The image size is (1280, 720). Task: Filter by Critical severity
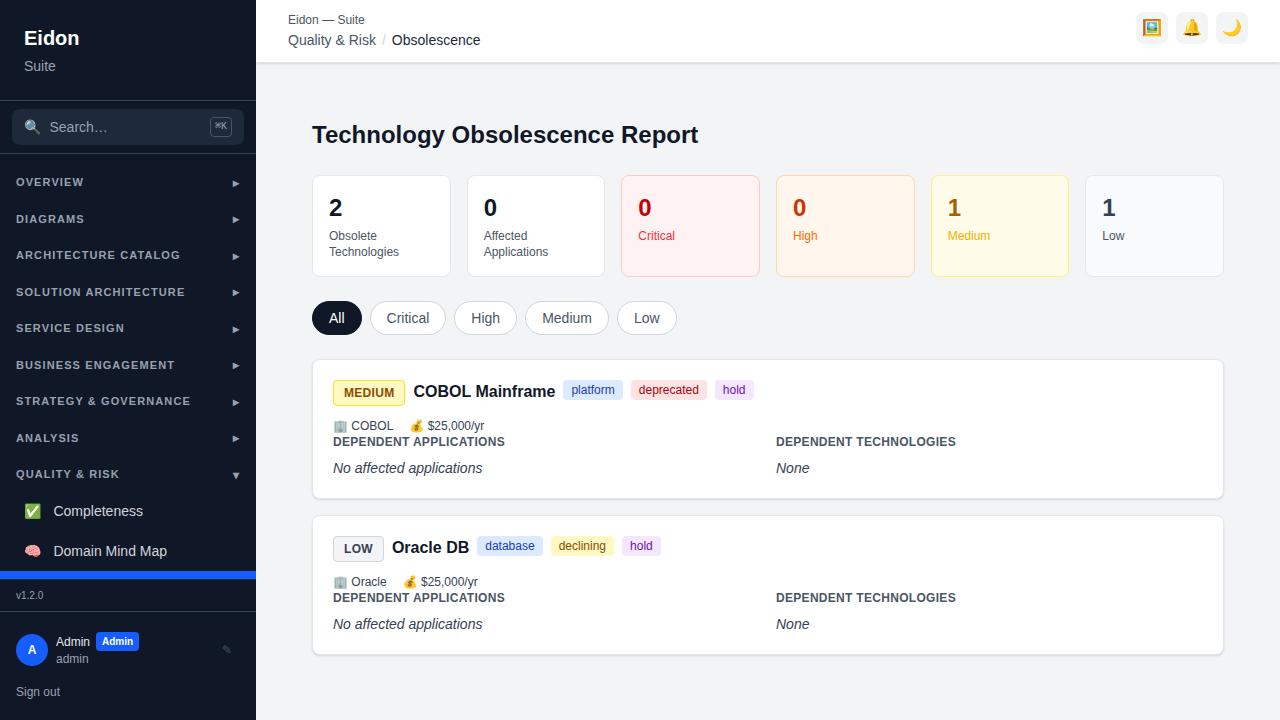tap(408, 318)
